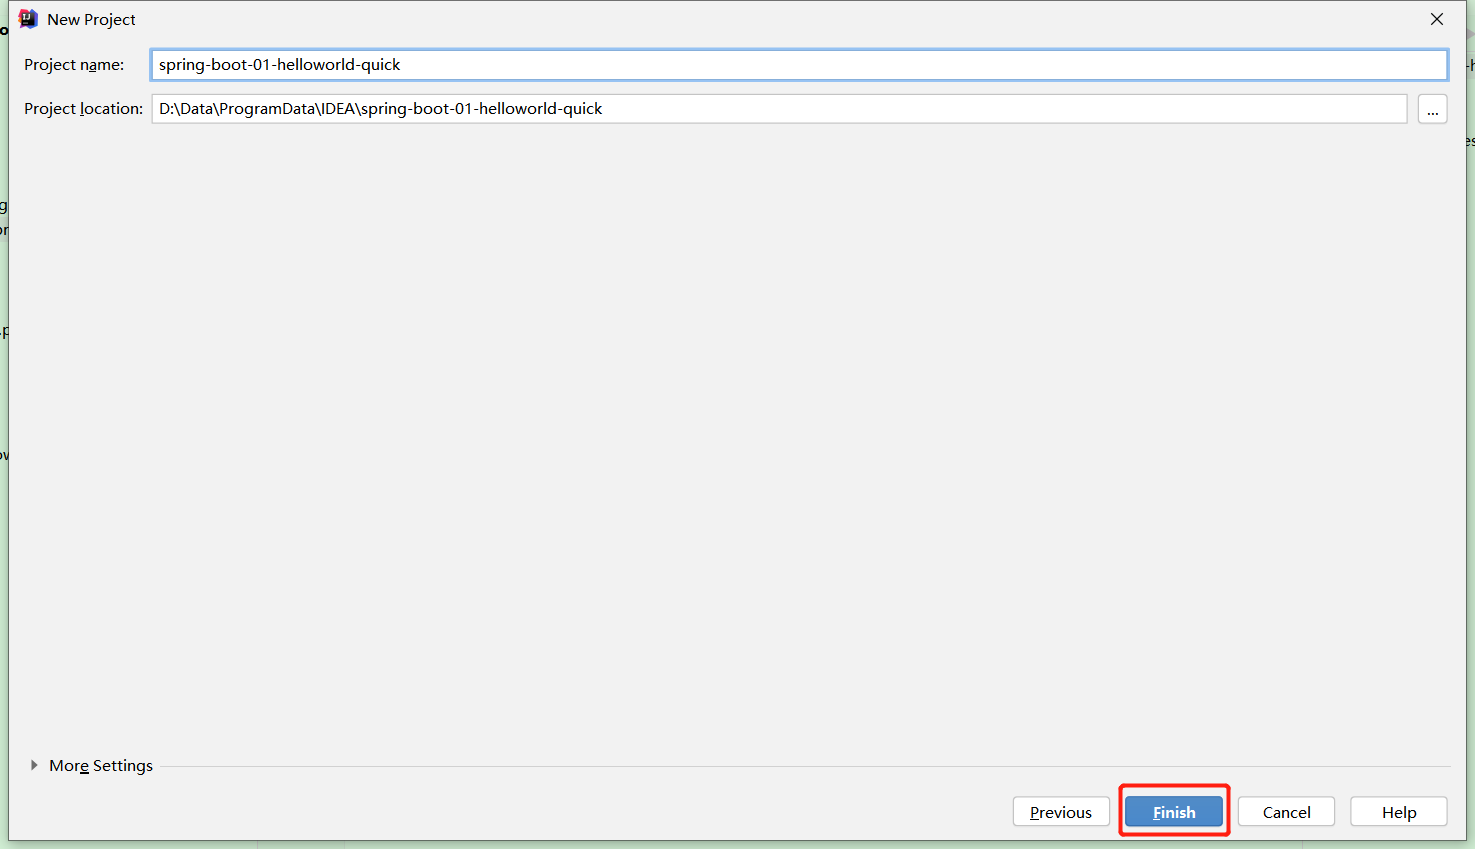Screen dimensions: 1475x849
Task: Focus the Project name input field
Action: coord(799,65)
